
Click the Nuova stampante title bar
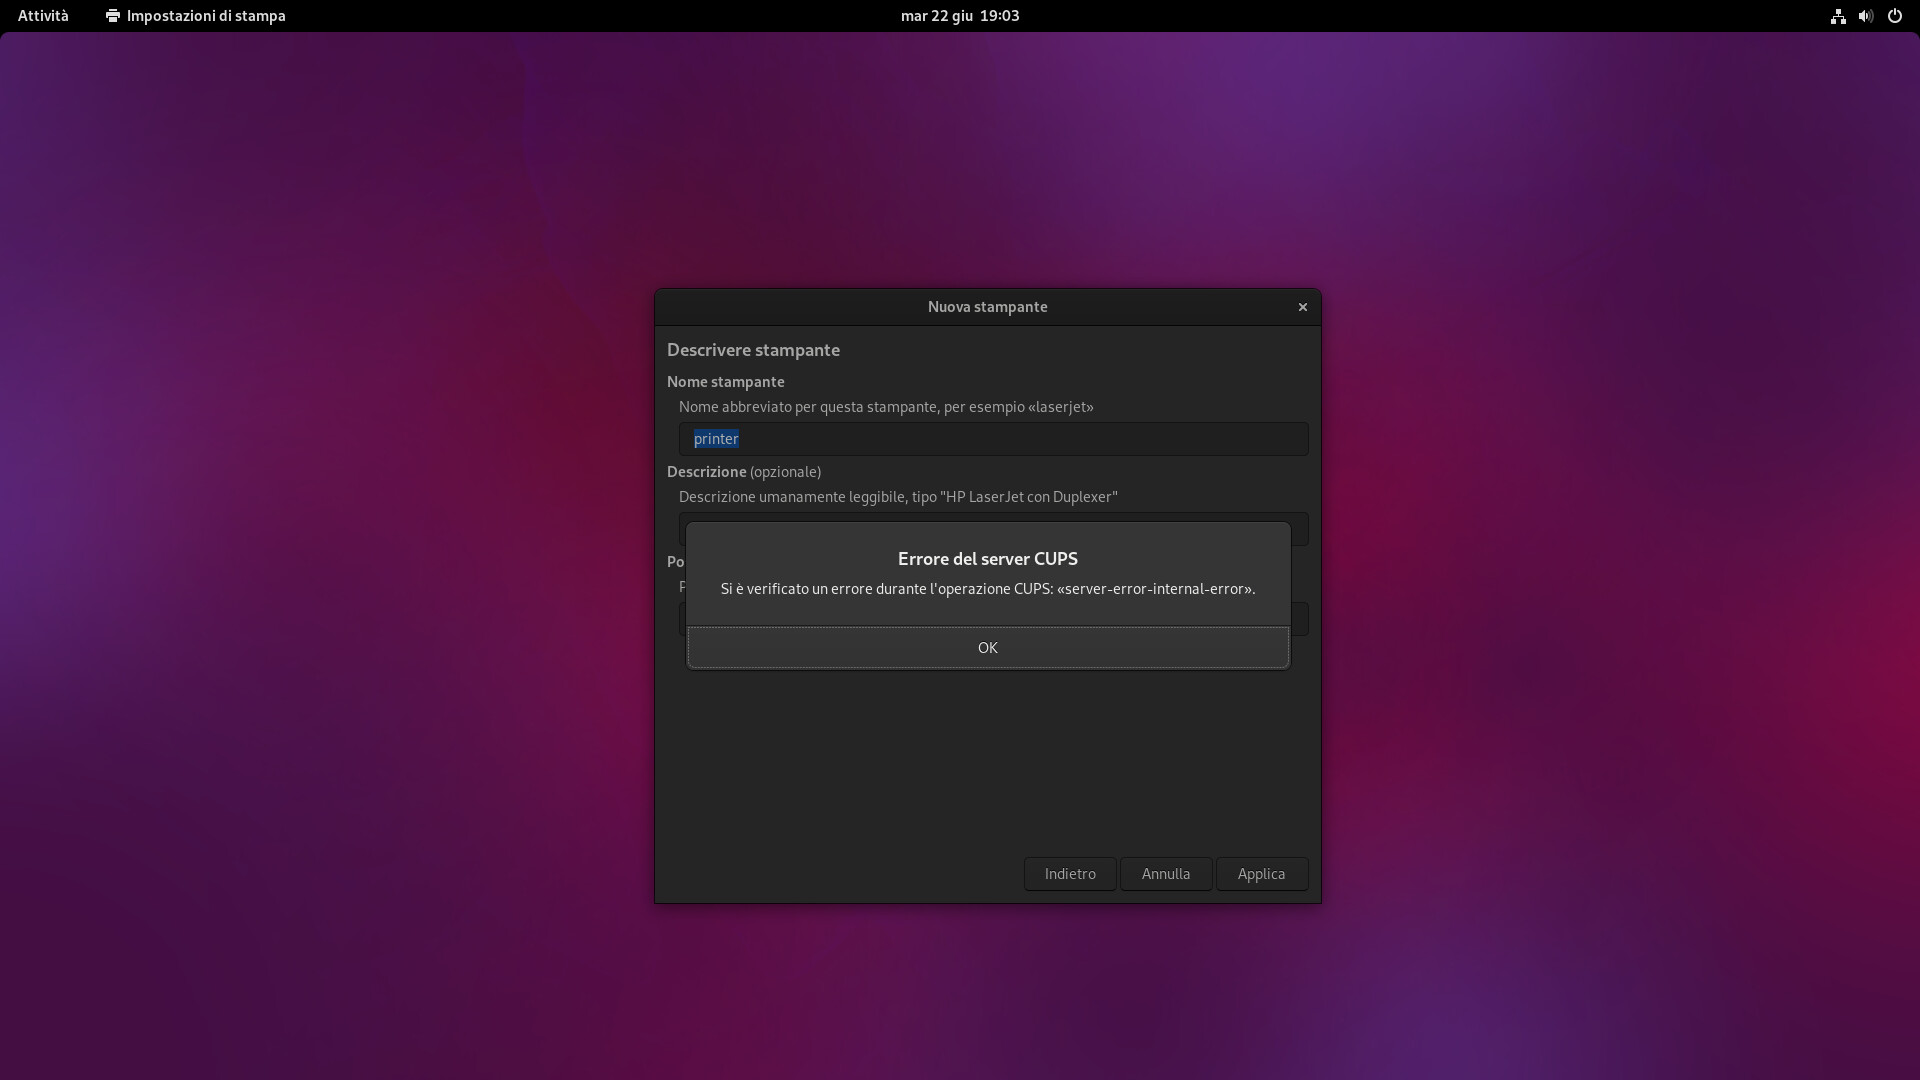coord(986,307)
